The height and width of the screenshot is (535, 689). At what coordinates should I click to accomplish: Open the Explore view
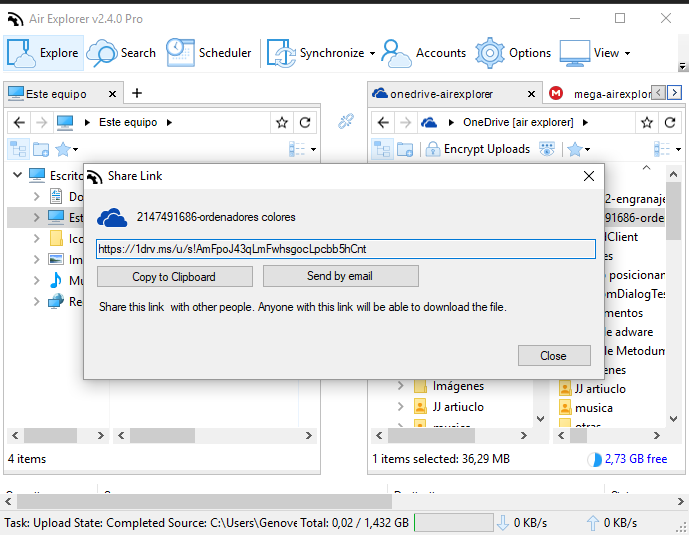click(43, 53)
